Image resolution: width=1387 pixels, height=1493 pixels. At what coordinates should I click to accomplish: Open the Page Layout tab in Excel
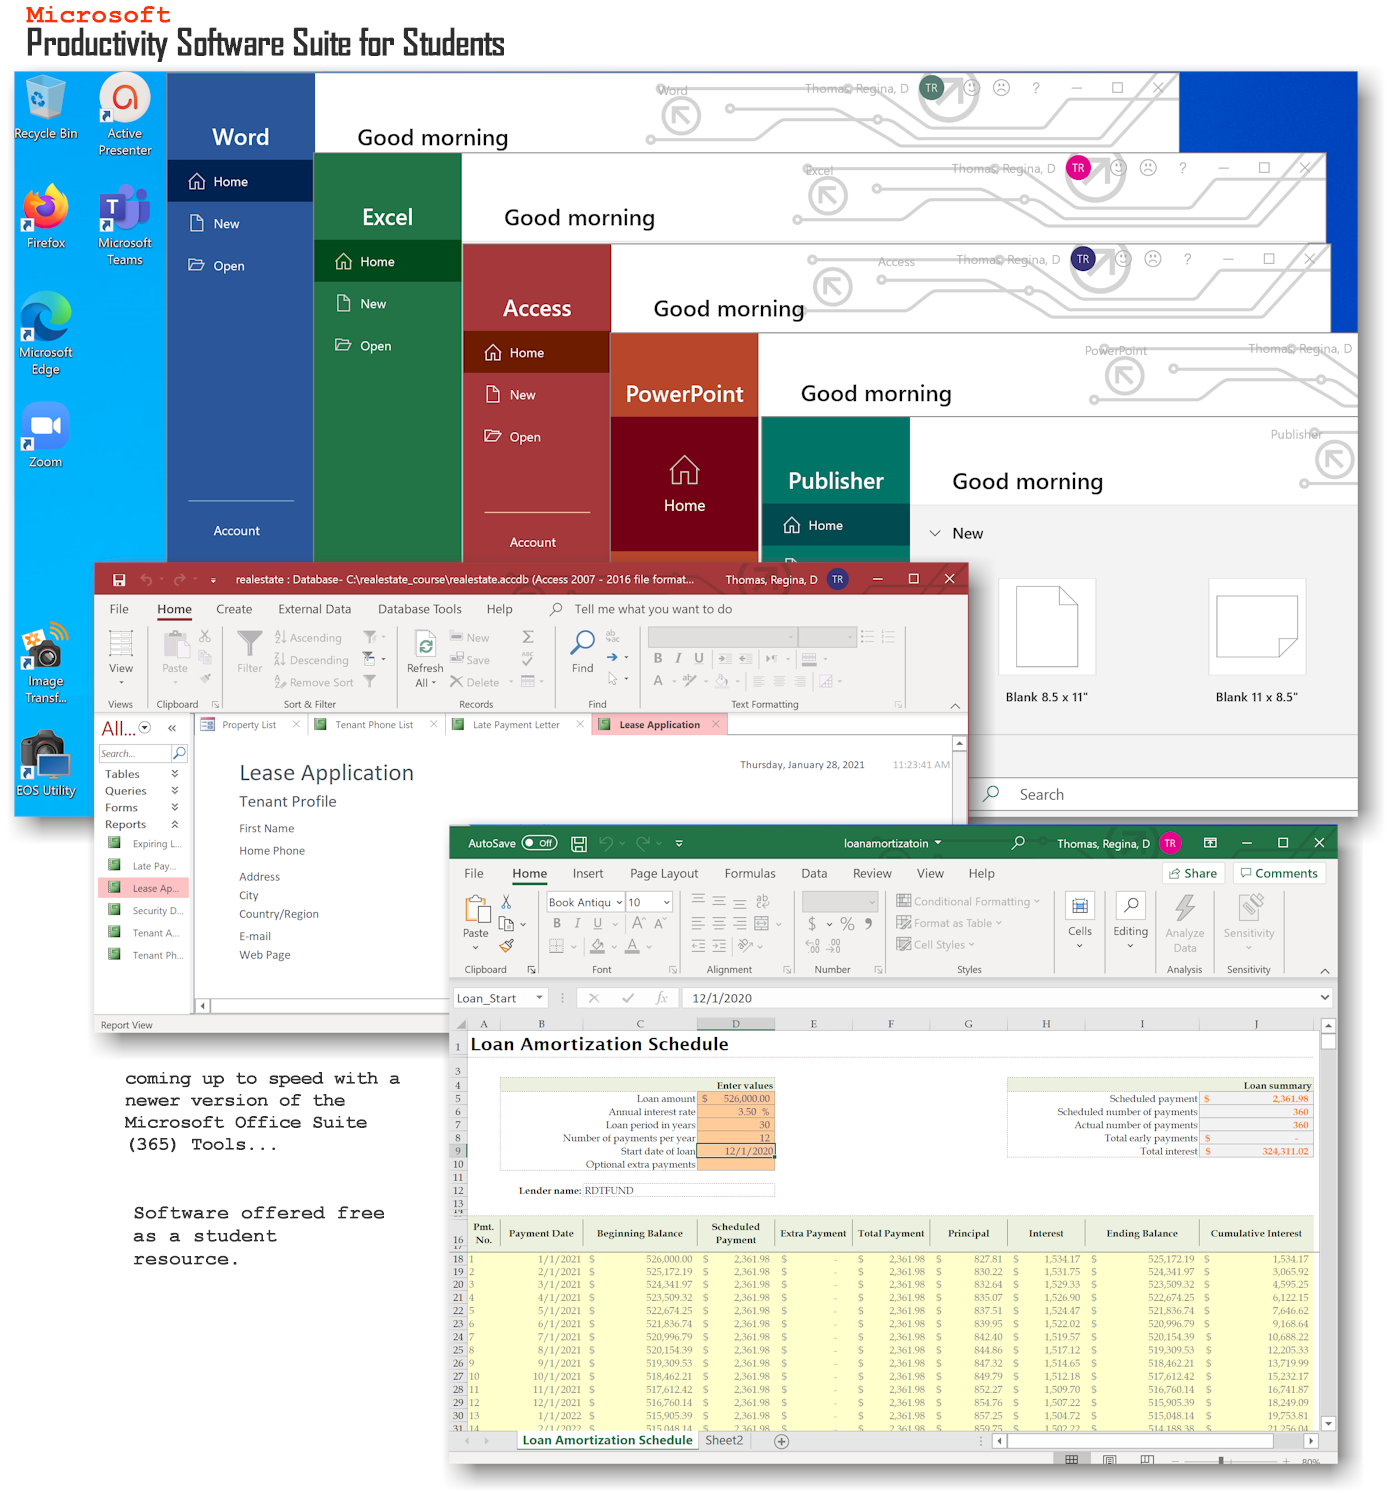coord(664,874)
